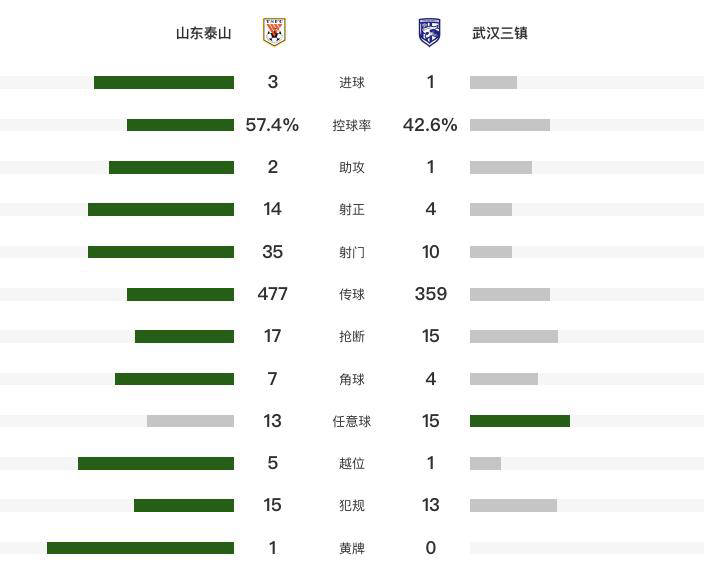This screenshot has width=709, height=576.
Task: Click Wuhan's 359 passes value
Action: (430, 294)
